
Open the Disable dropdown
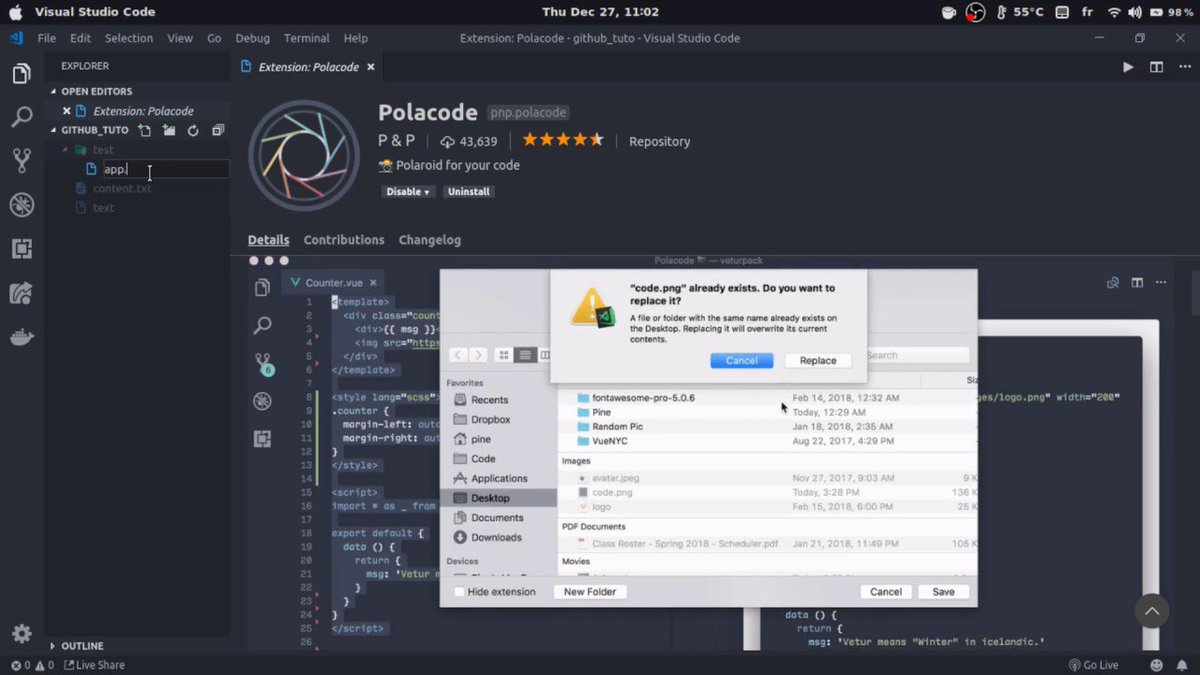click(x=407, y=191)
